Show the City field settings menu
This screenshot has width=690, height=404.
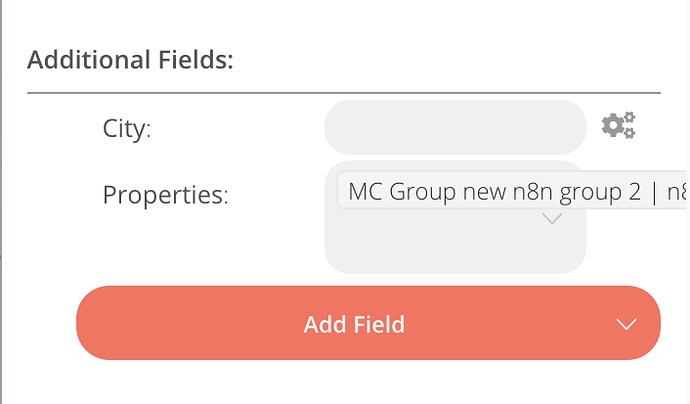coord(619,125)
